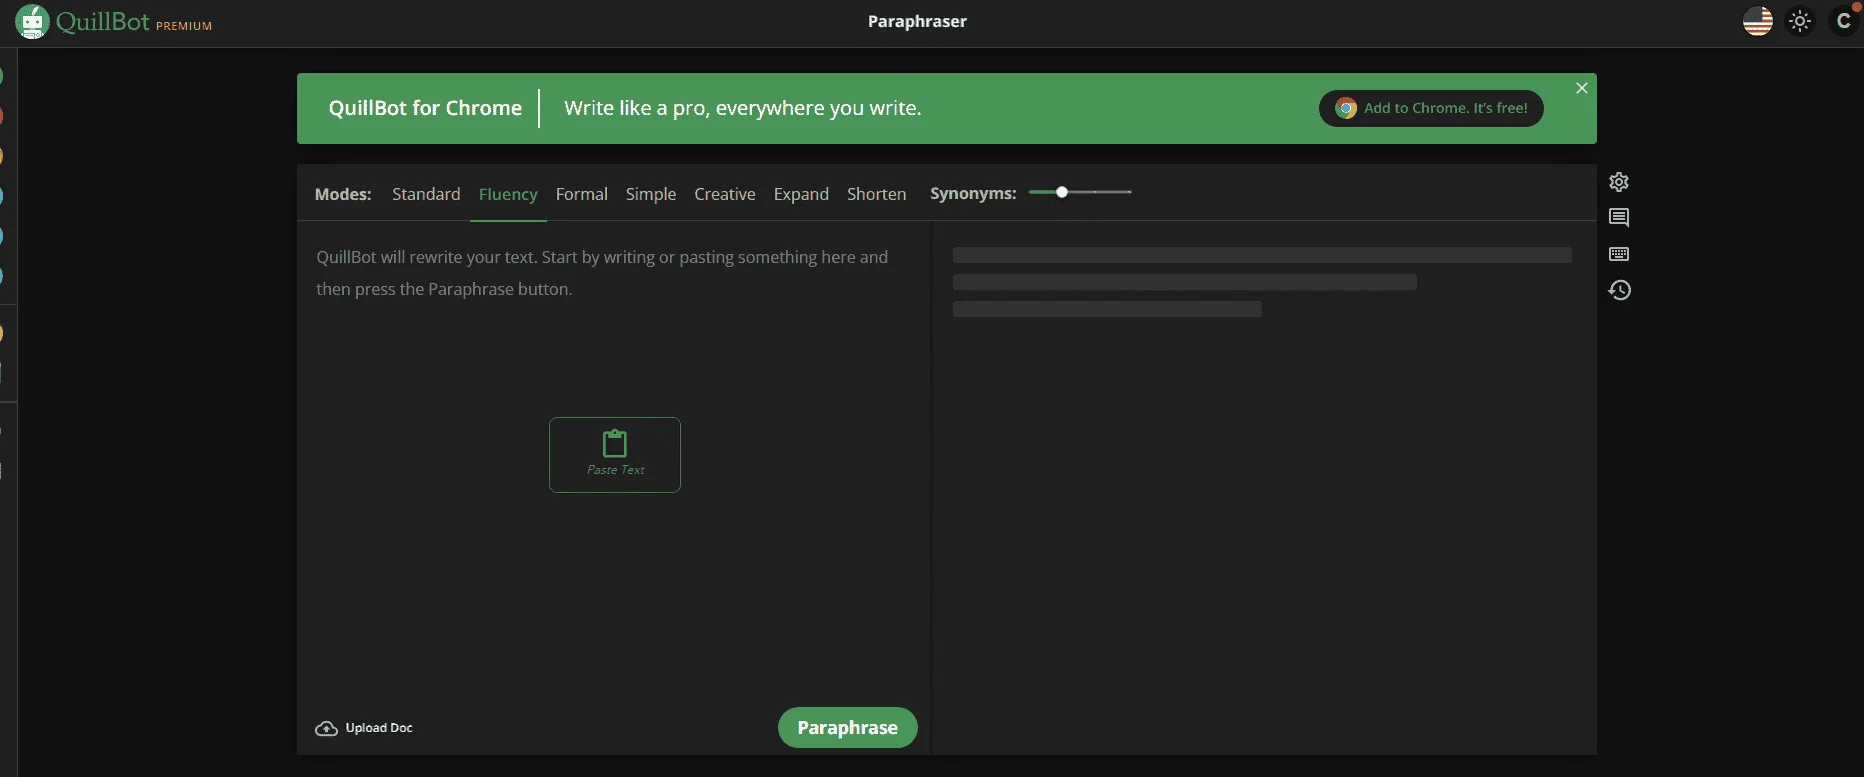Switch to Simple mode

tap(651, 194)
